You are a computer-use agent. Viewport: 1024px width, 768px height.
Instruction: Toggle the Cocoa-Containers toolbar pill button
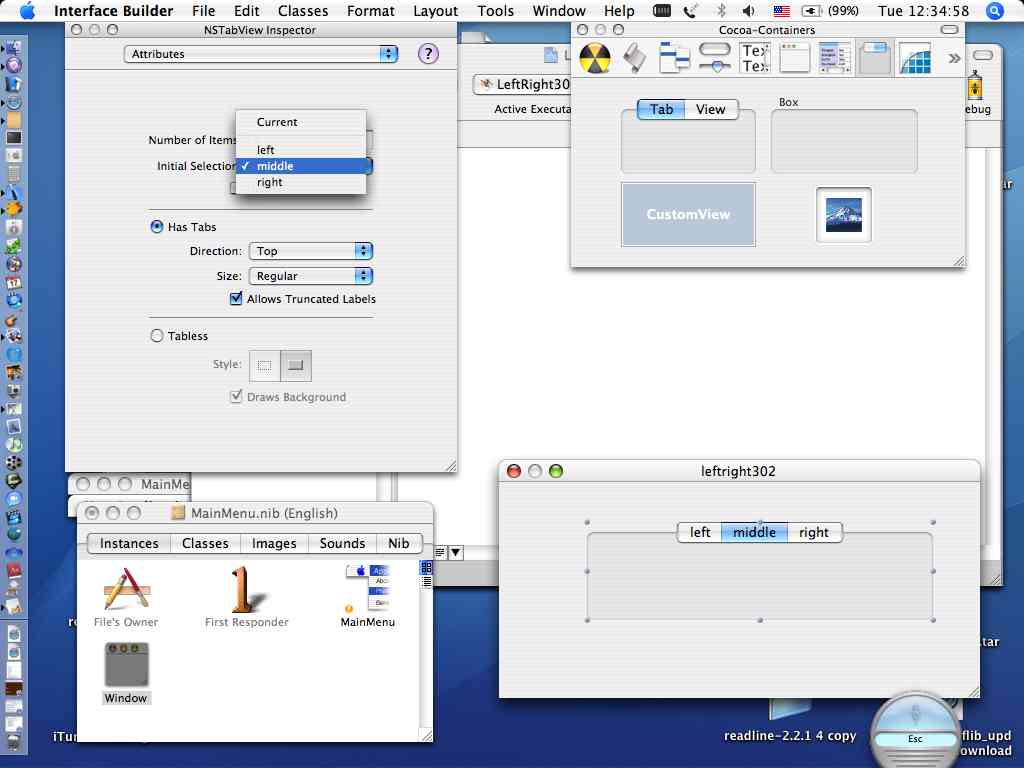tap(949, 29)
